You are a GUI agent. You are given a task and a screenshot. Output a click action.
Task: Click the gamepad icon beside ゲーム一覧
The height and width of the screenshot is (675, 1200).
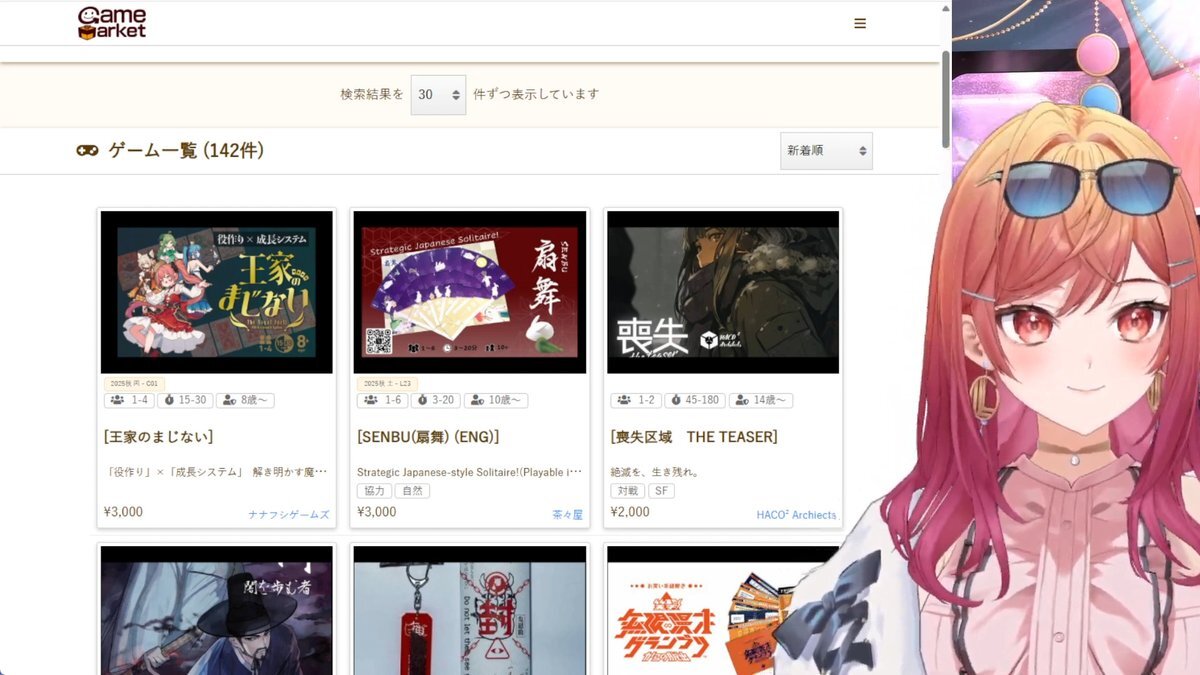[x=87, y=151]
